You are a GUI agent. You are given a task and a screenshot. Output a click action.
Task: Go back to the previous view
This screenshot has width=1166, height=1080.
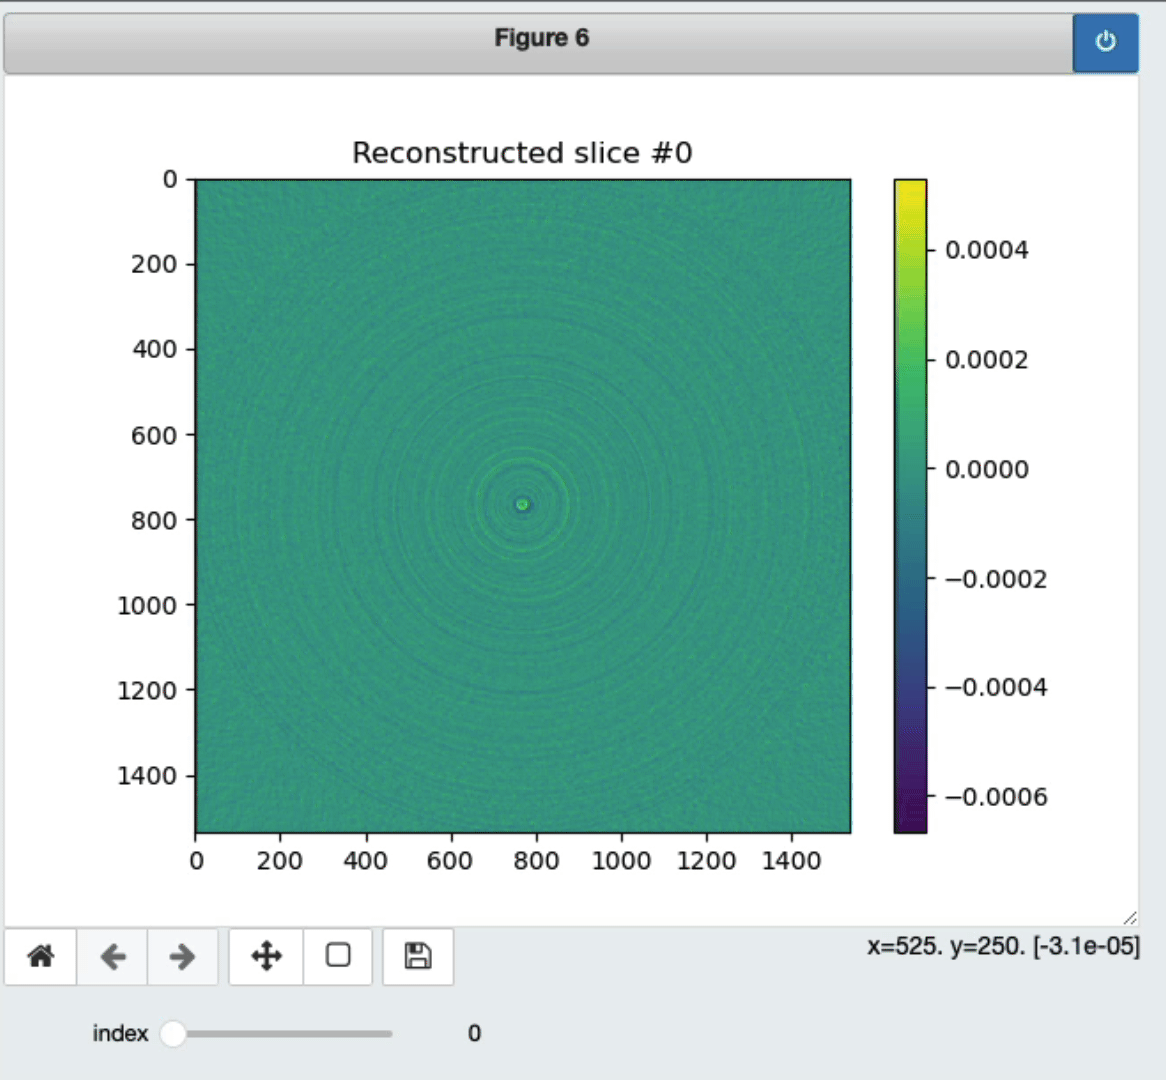tap(113, 957)
